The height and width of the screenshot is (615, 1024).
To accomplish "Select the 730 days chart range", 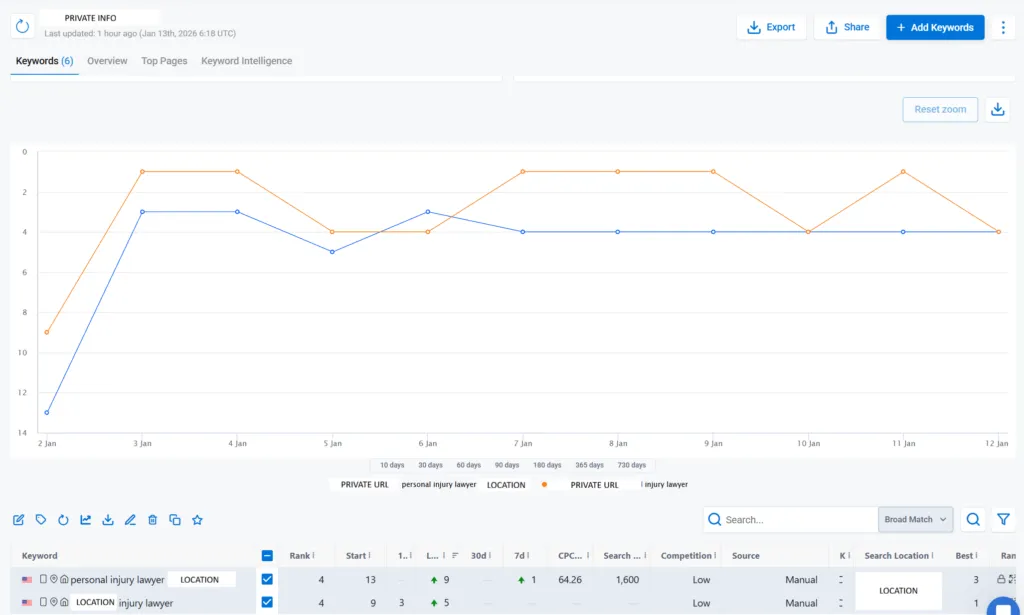I will 631,465.
